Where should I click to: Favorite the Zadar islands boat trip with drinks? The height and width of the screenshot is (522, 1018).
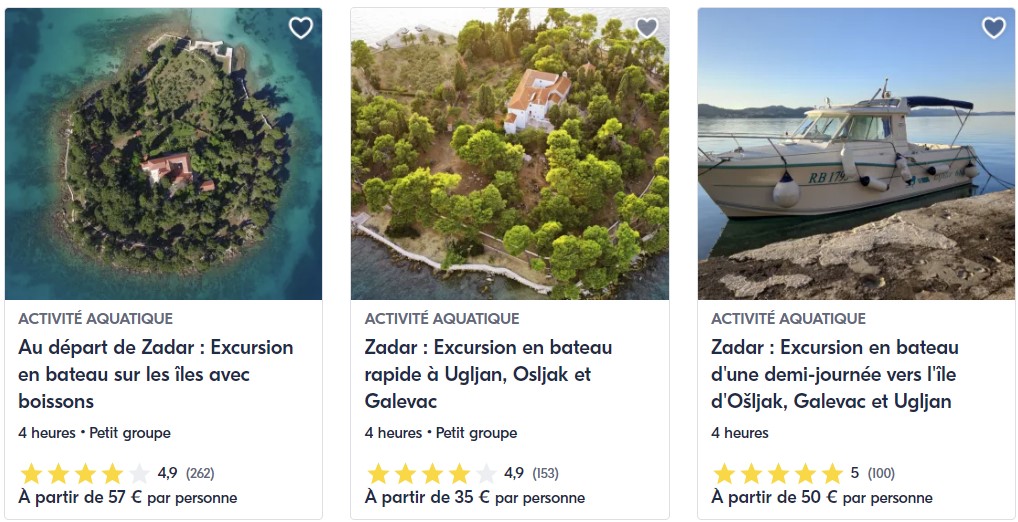(x=301, y=28)
